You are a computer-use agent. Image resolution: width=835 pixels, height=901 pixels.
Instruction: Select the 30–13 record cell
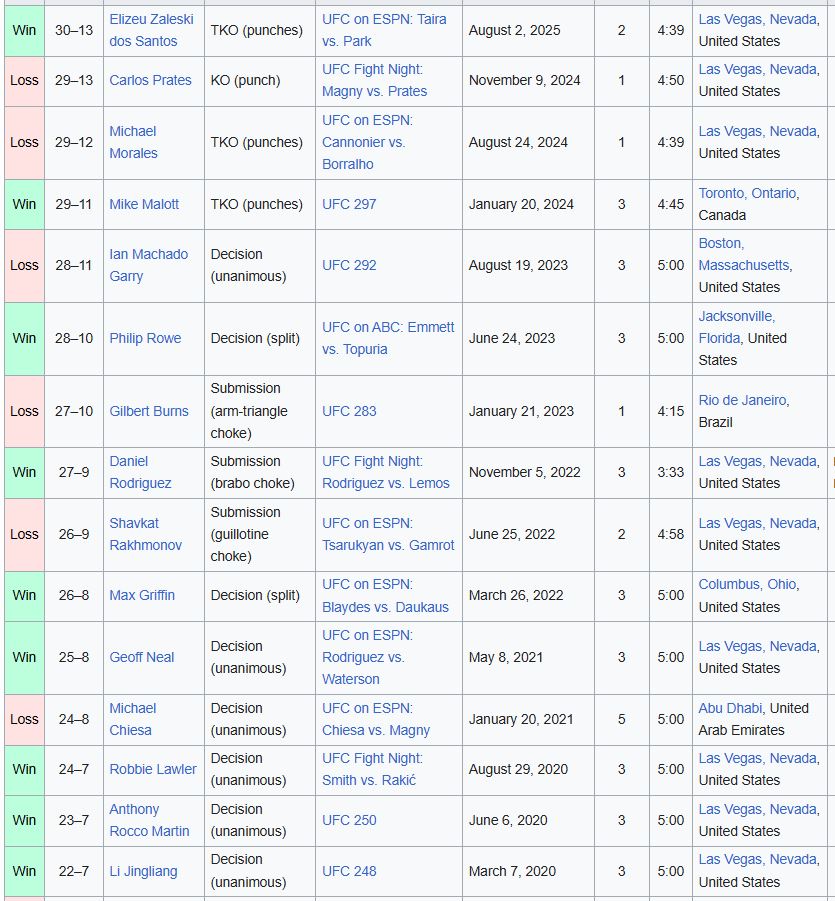pos(74,30)
